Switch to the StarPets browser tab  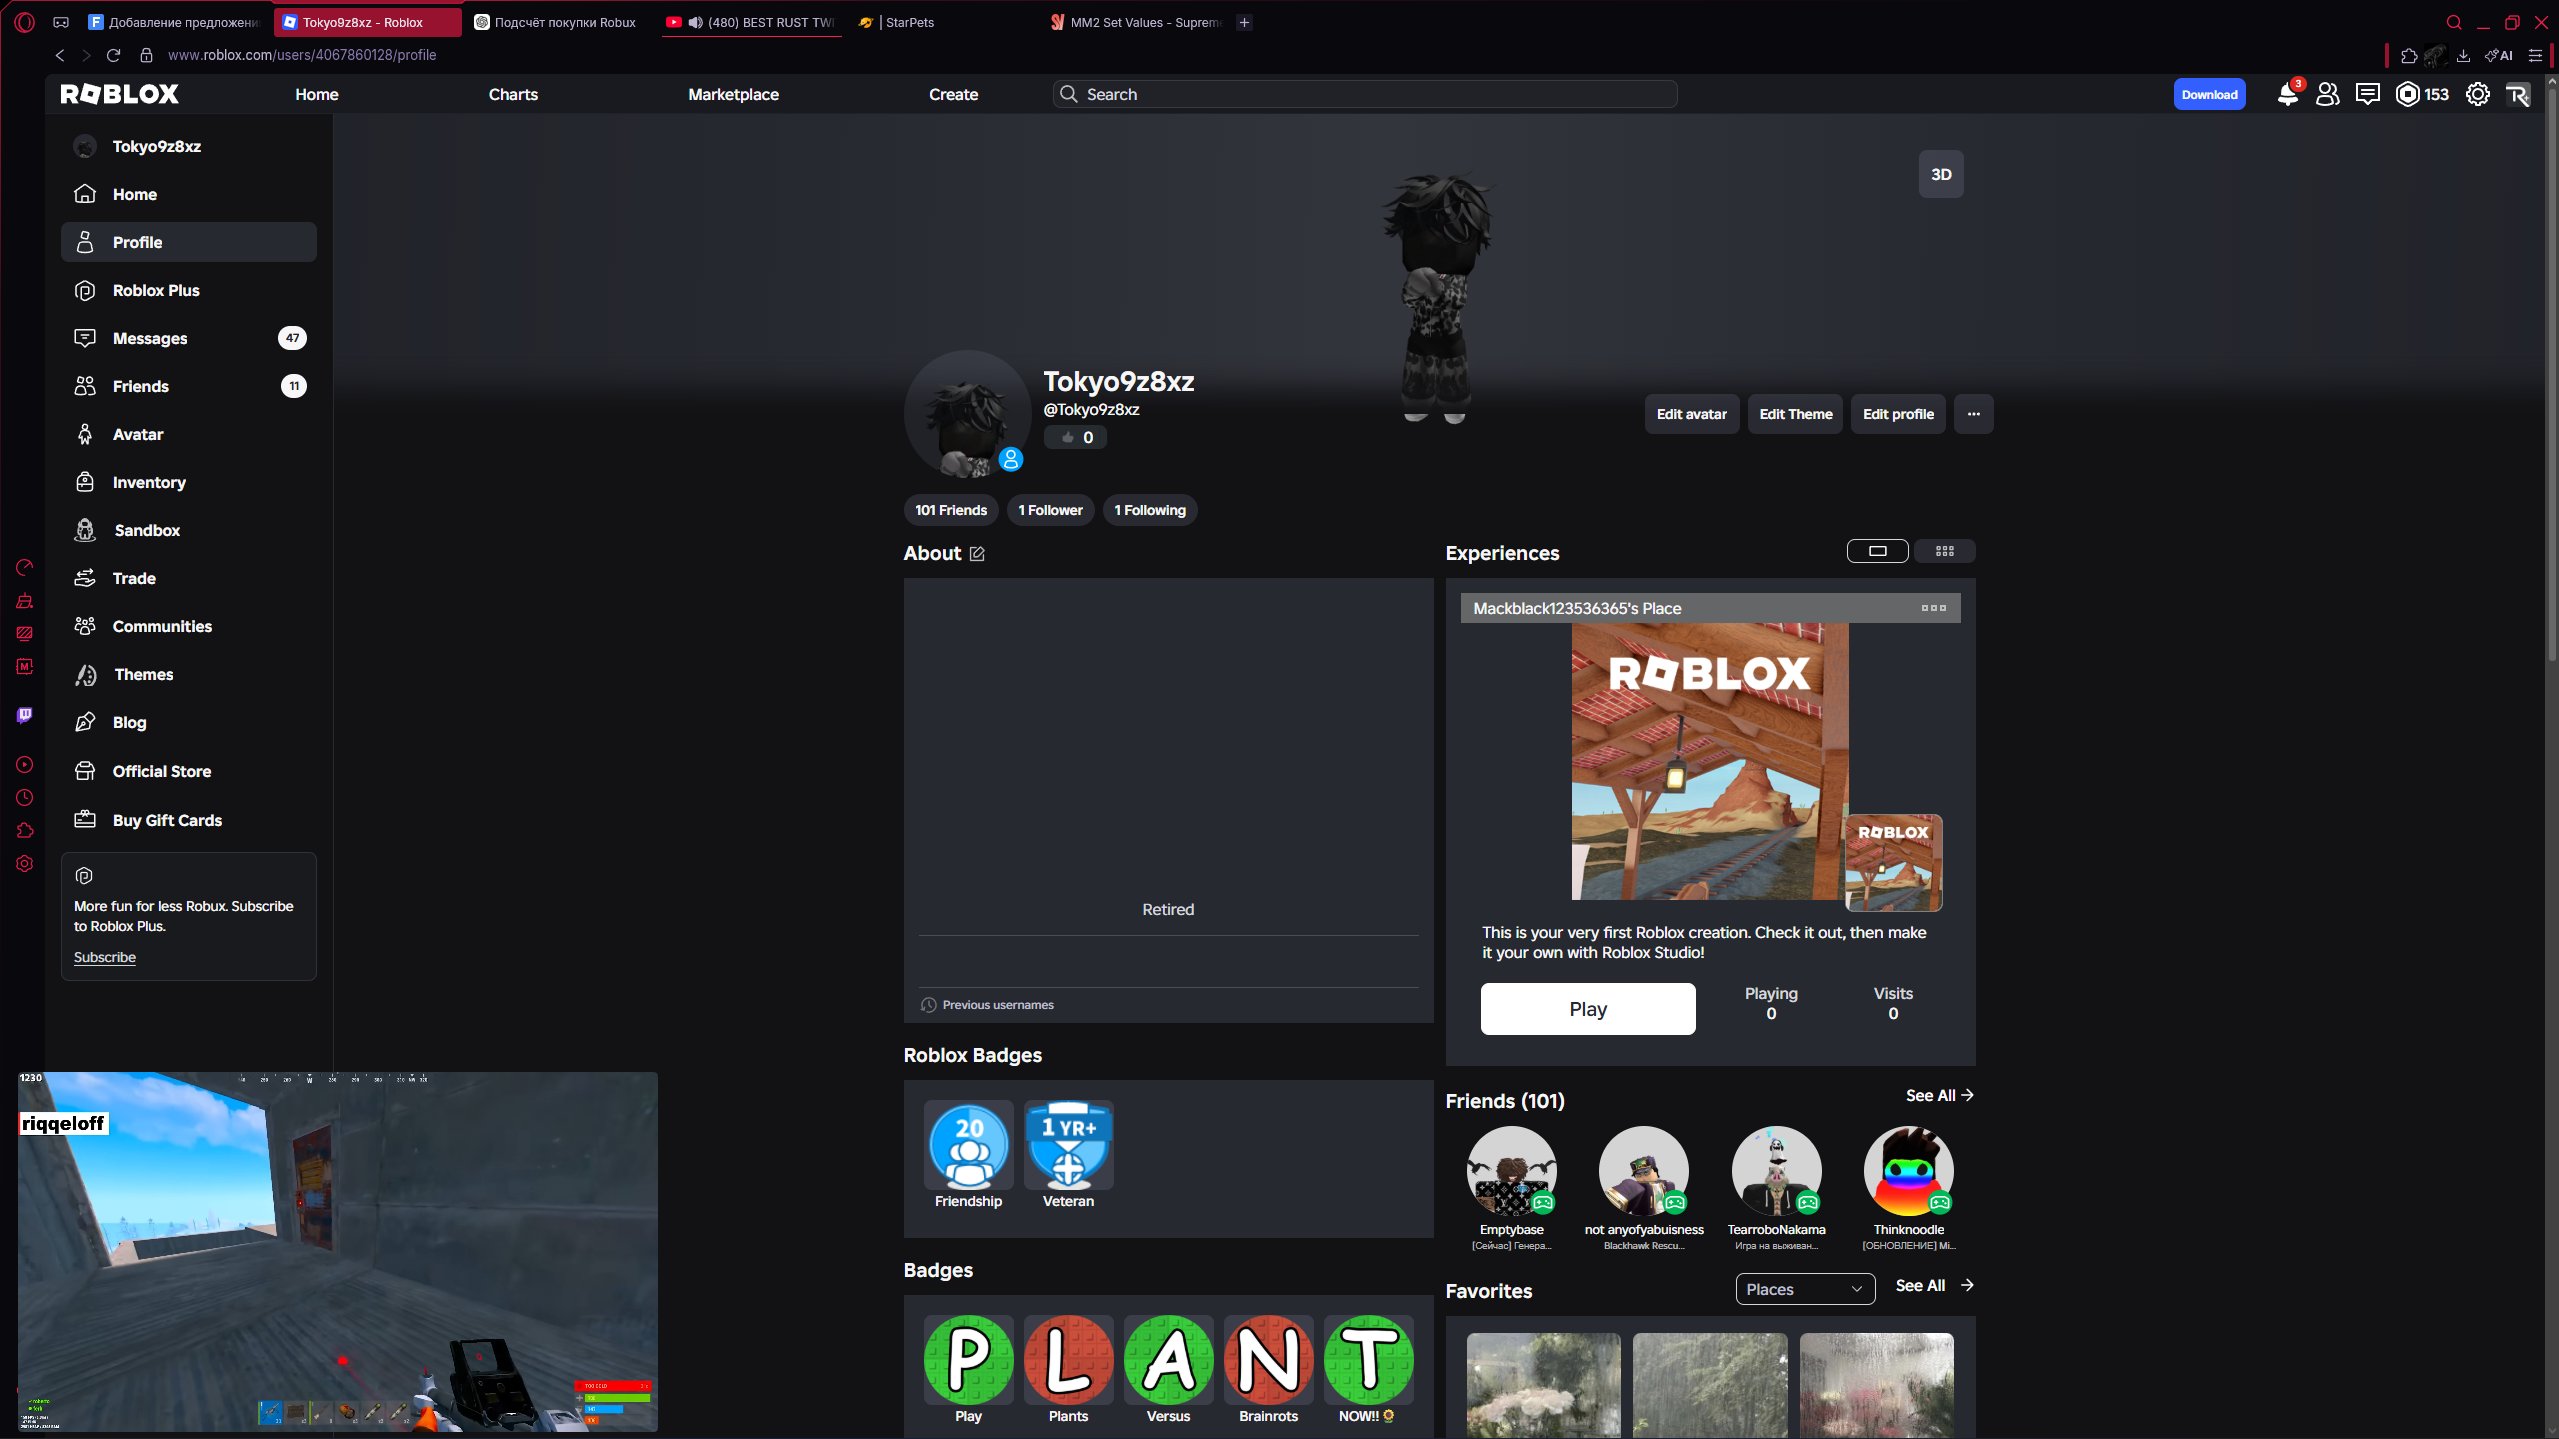944,22
